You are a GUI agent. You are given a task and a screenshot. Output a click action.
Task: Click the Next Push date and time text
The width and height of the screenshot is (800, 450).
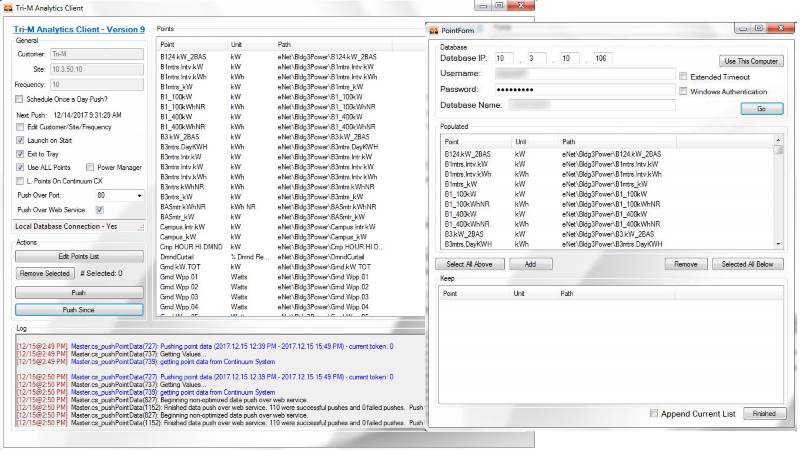tap(87, 115)
